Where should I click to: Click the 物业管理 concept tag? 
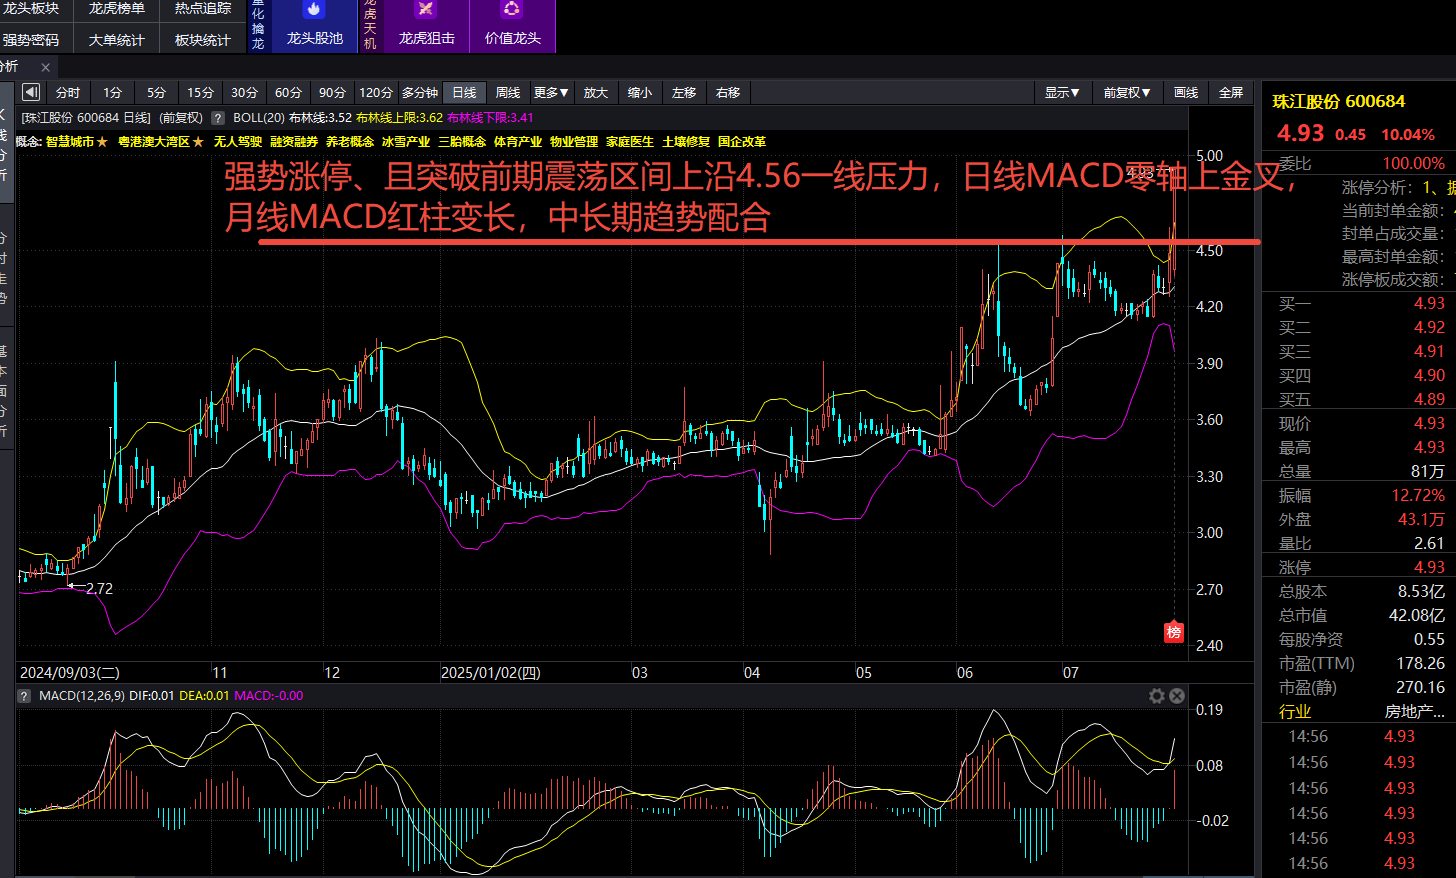(574, 142)
